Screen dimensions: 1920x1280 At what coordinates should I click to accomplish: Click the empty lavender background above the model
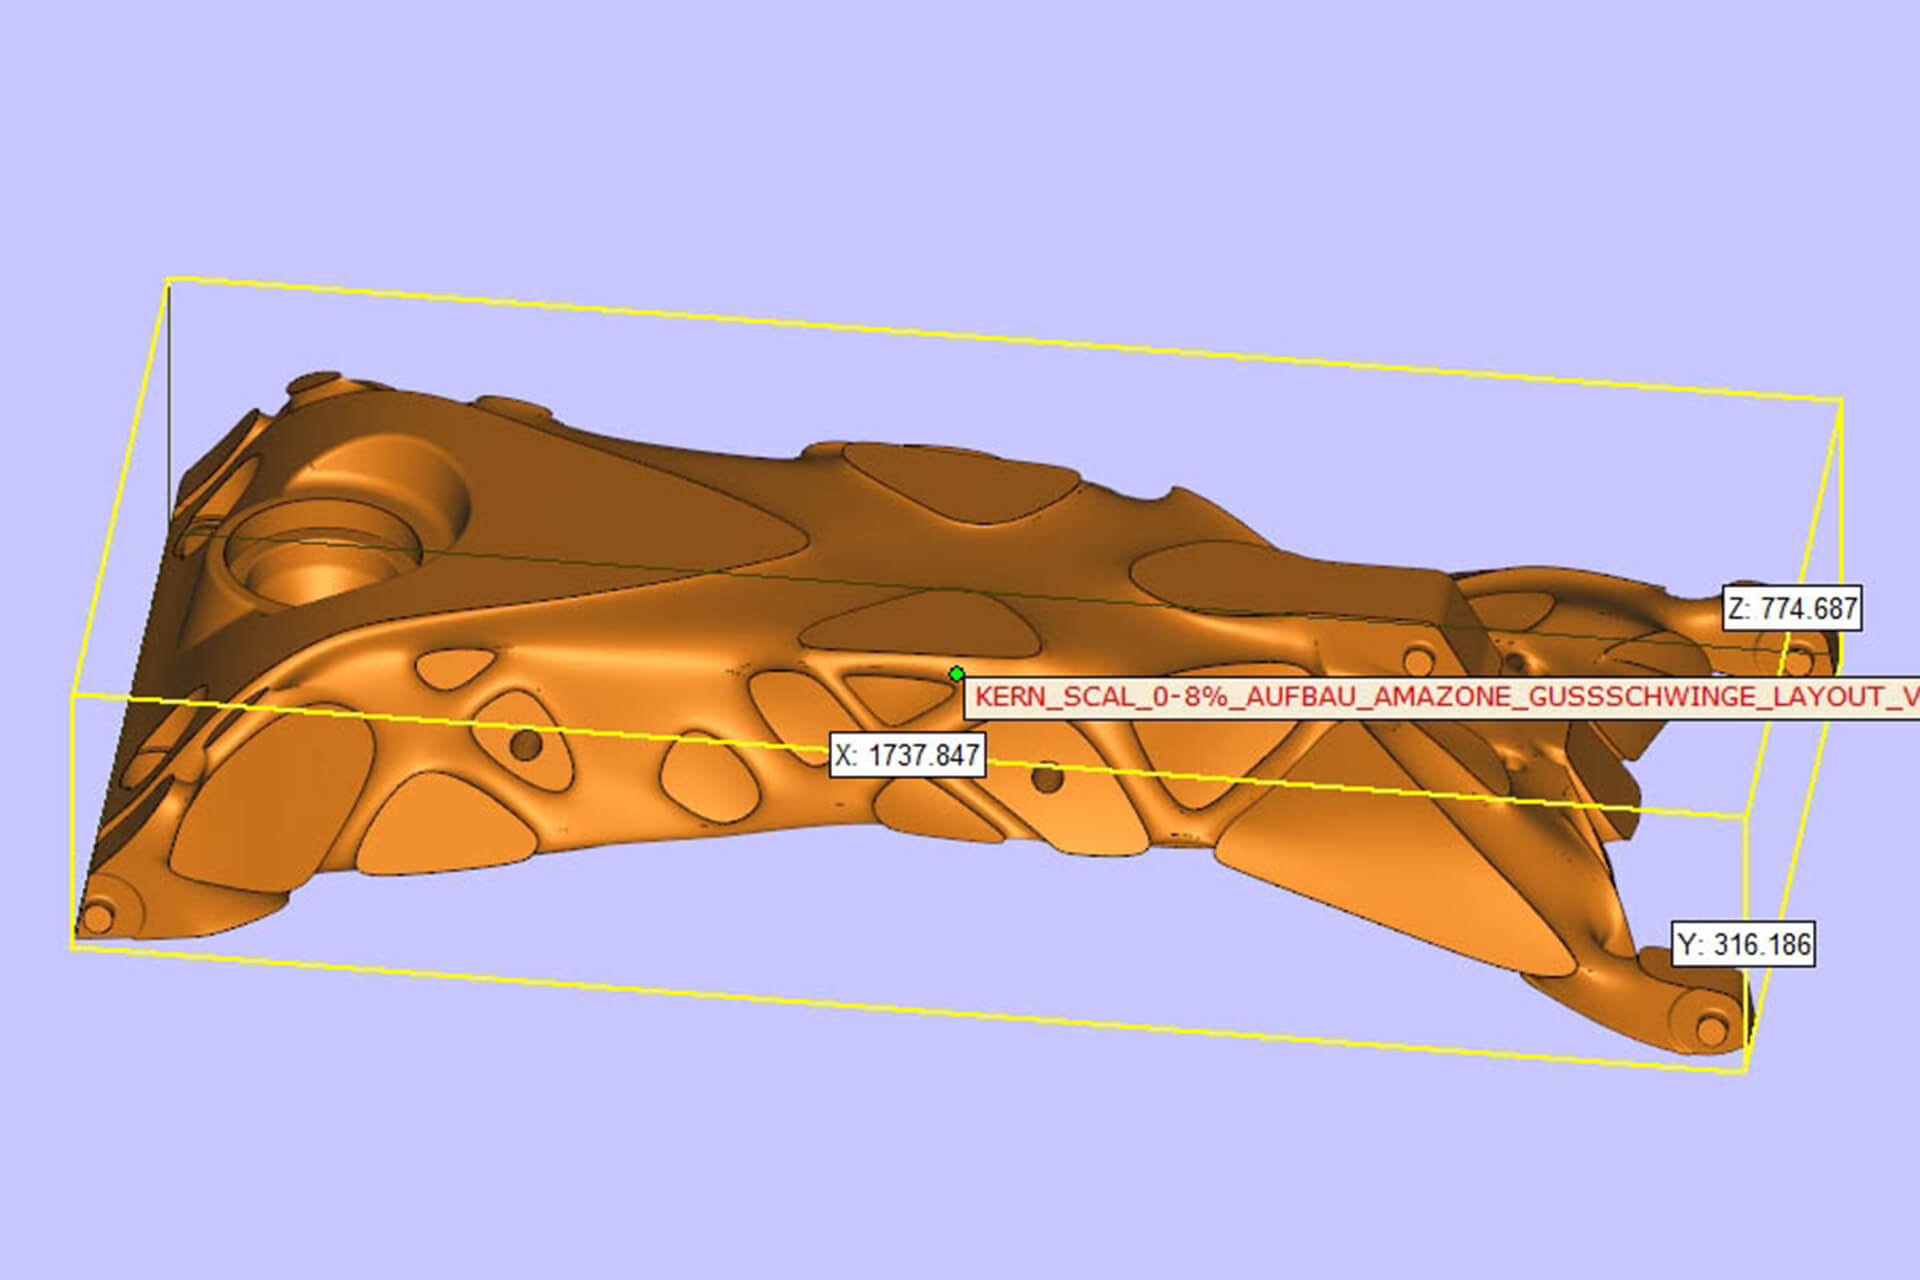[x=960, y=150]
